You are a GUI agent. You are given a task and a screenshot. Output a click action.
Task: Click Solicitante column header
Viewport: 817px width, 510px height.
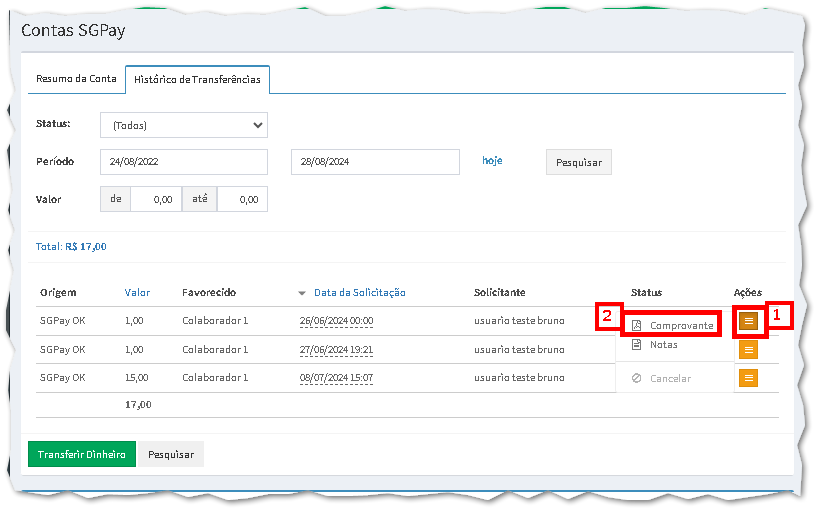499,293
